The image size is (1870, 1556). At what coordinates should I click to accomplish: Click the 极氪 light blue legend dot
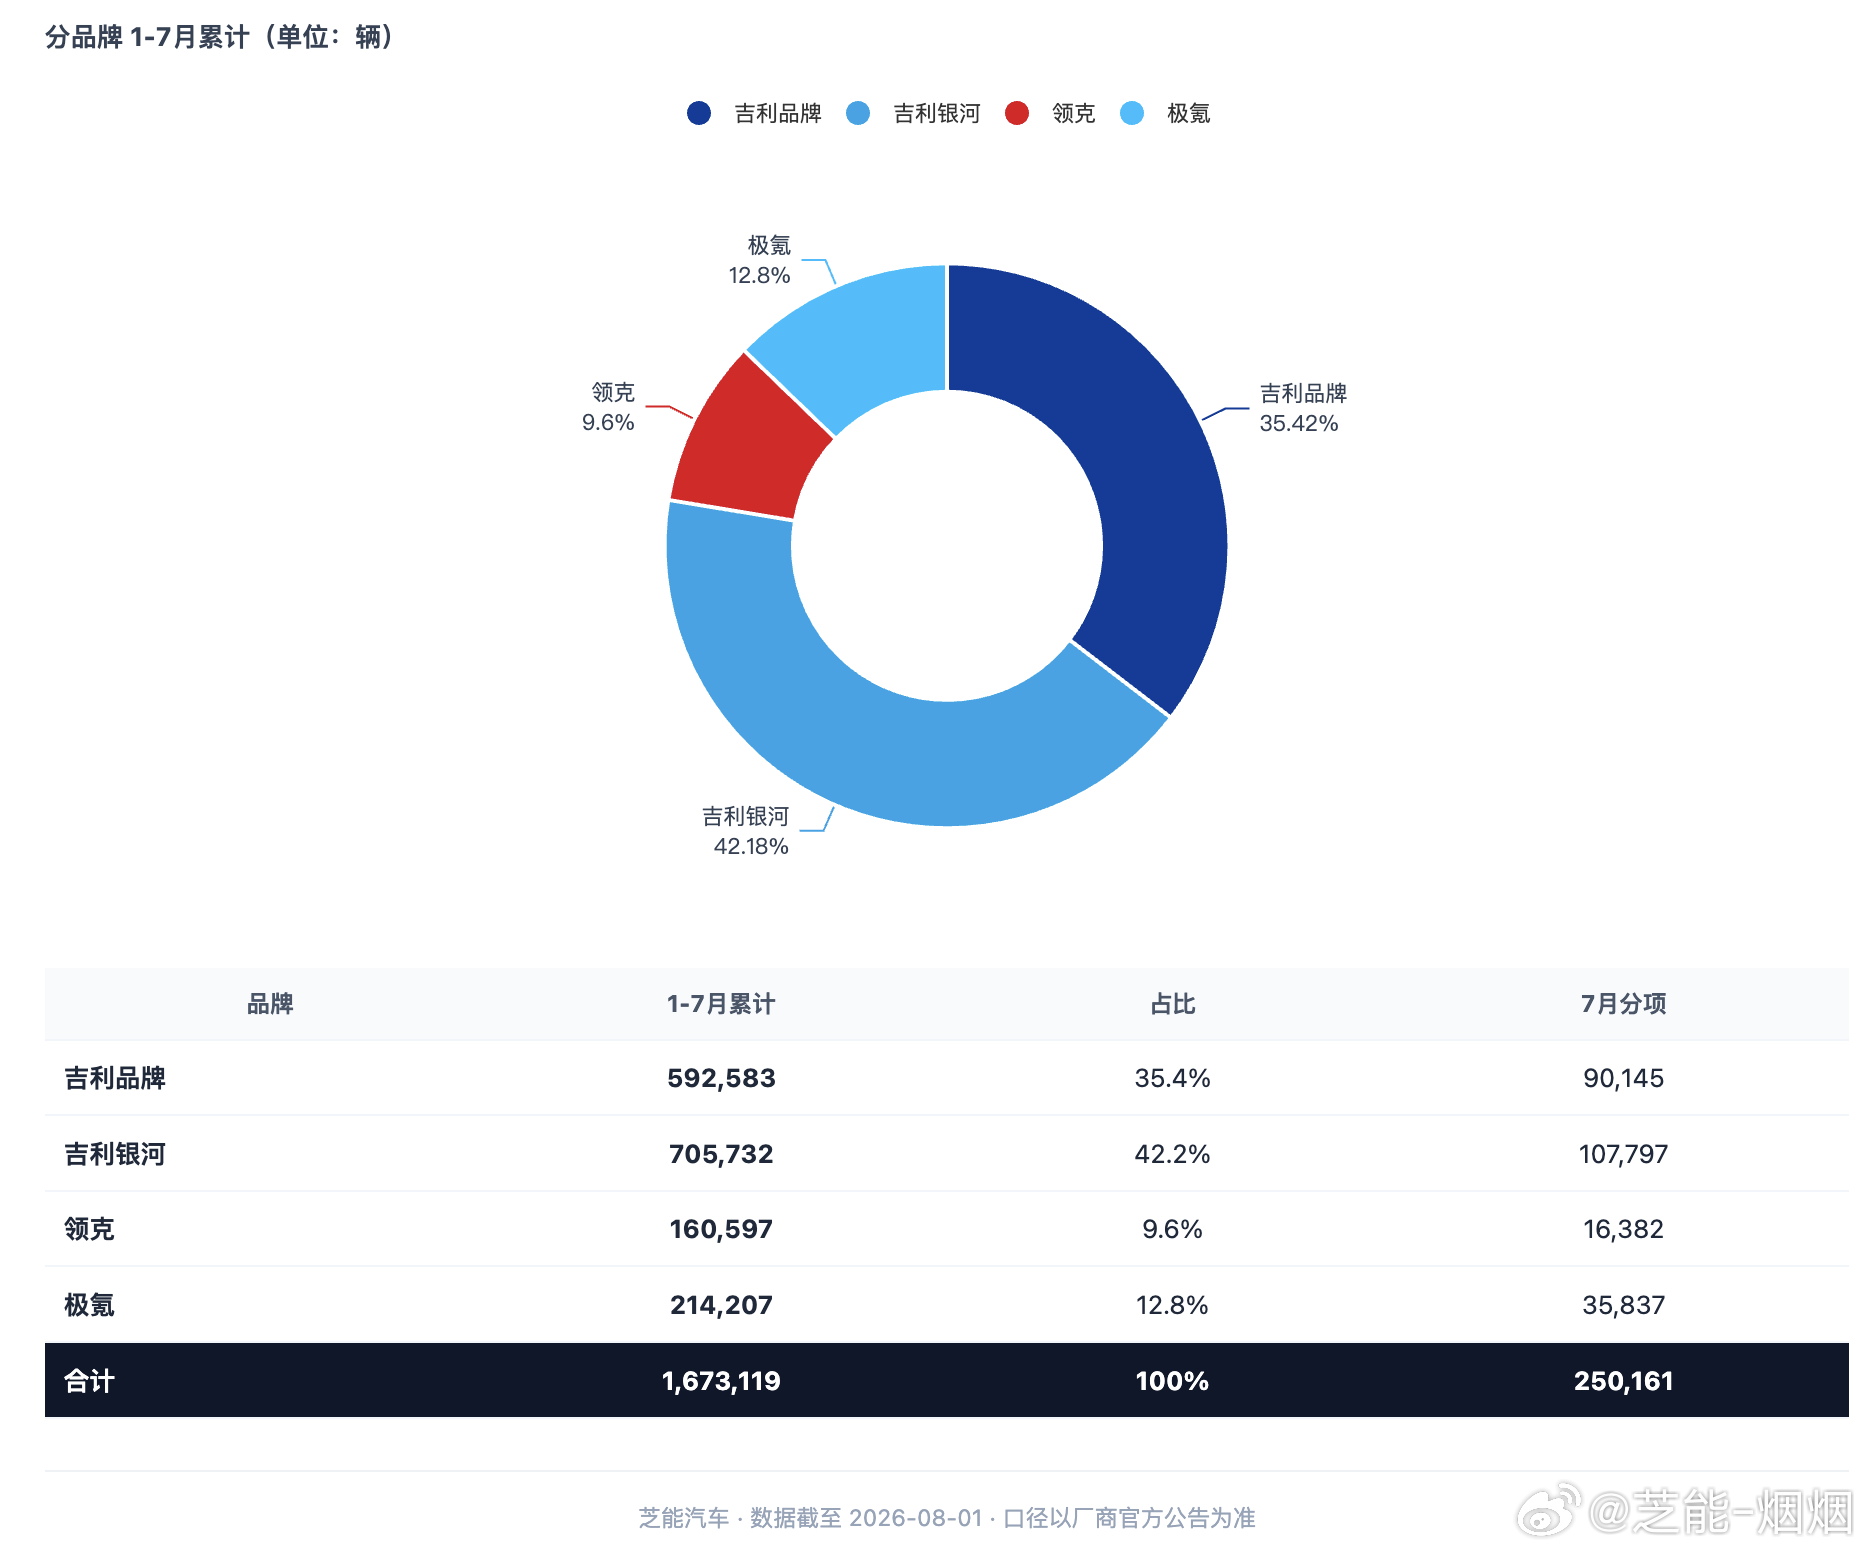[x=1132, y=113]
